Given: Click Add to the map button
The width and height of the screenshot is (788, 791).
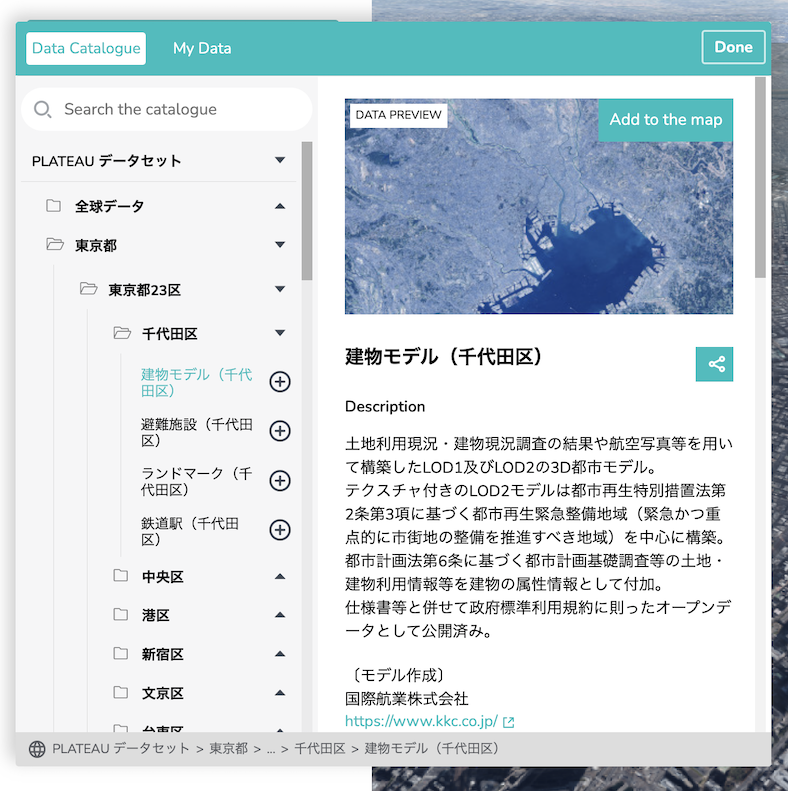Looking at the screenshot, I should [x=665, y=120].
